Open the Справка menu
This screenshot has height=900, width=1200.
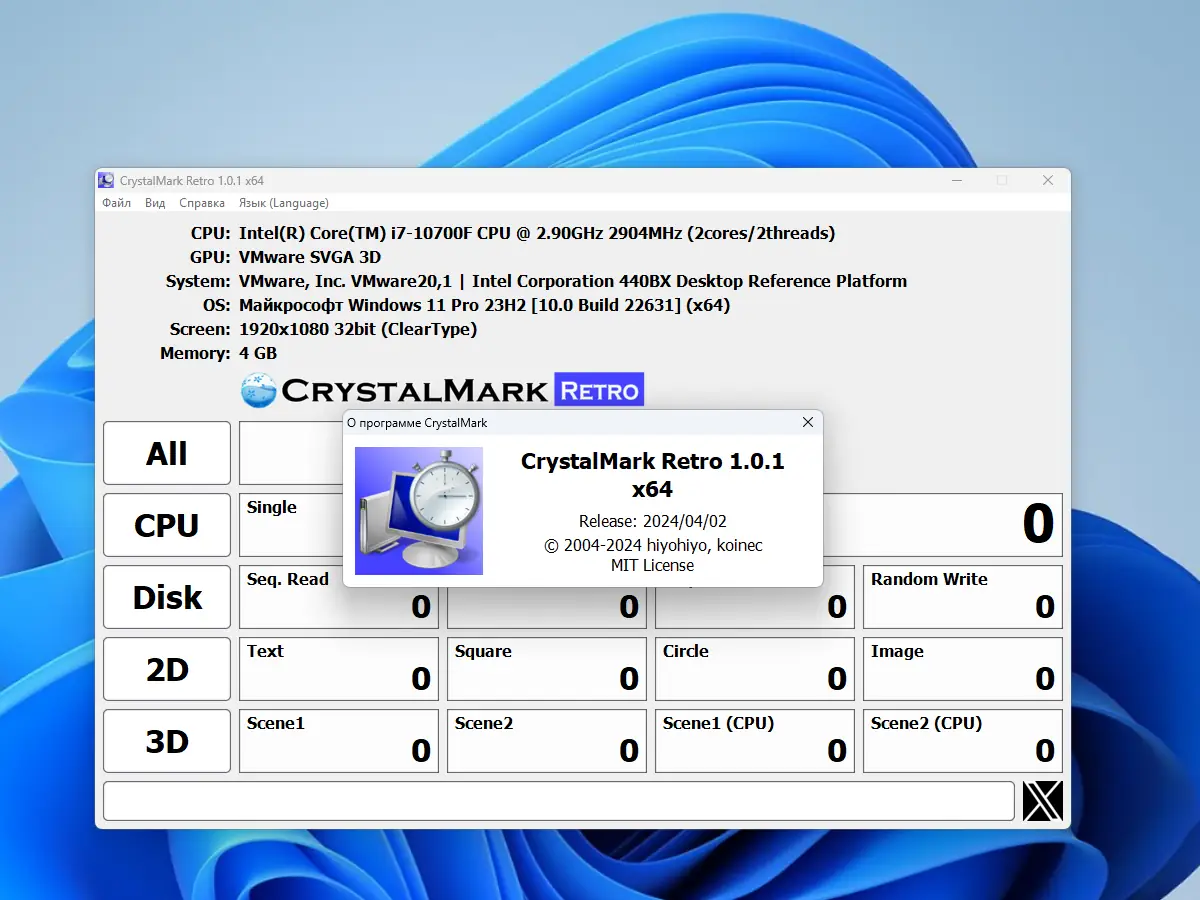coord(202,203)
